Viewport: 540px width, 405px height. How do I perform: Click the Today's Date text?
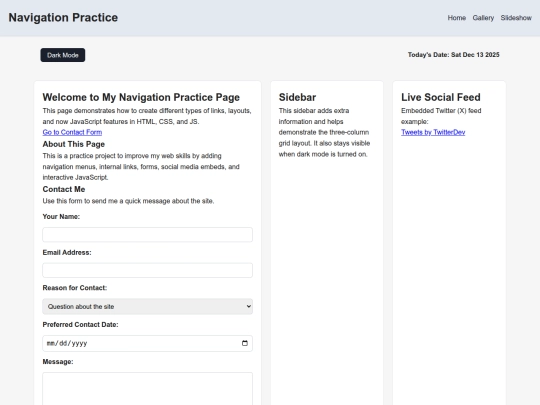(x=454, y=55)
